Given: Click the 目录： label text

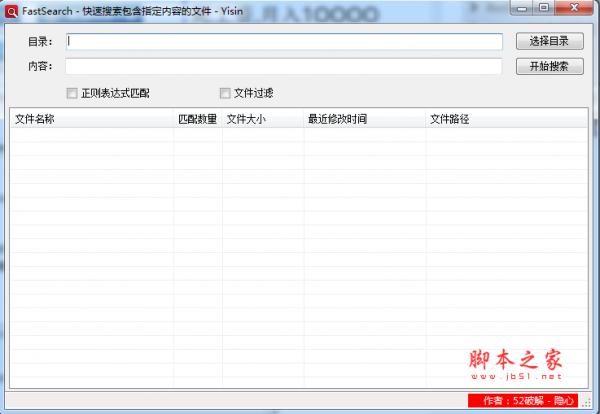Looking at the screenshot, I should pyautogui.click(x=41, y=42).
